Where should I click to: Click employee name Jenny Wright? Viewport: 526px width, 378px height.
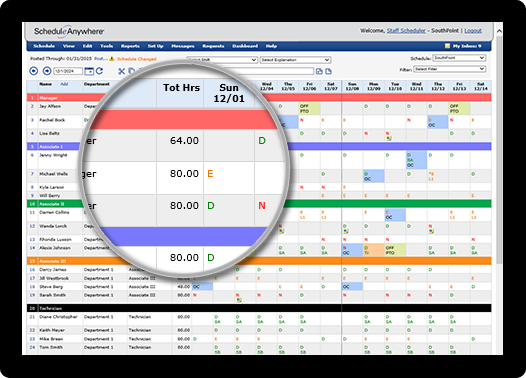[x=53, y=155]
